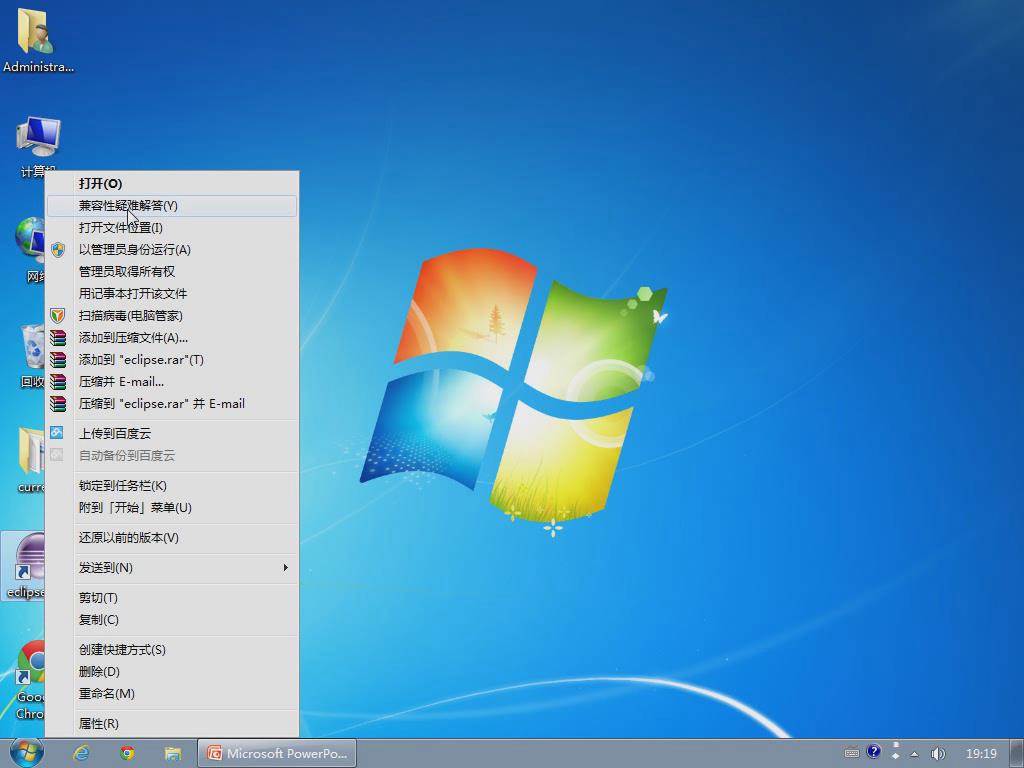Open Windows Explorer from the taskbar

tap(173, 753)
